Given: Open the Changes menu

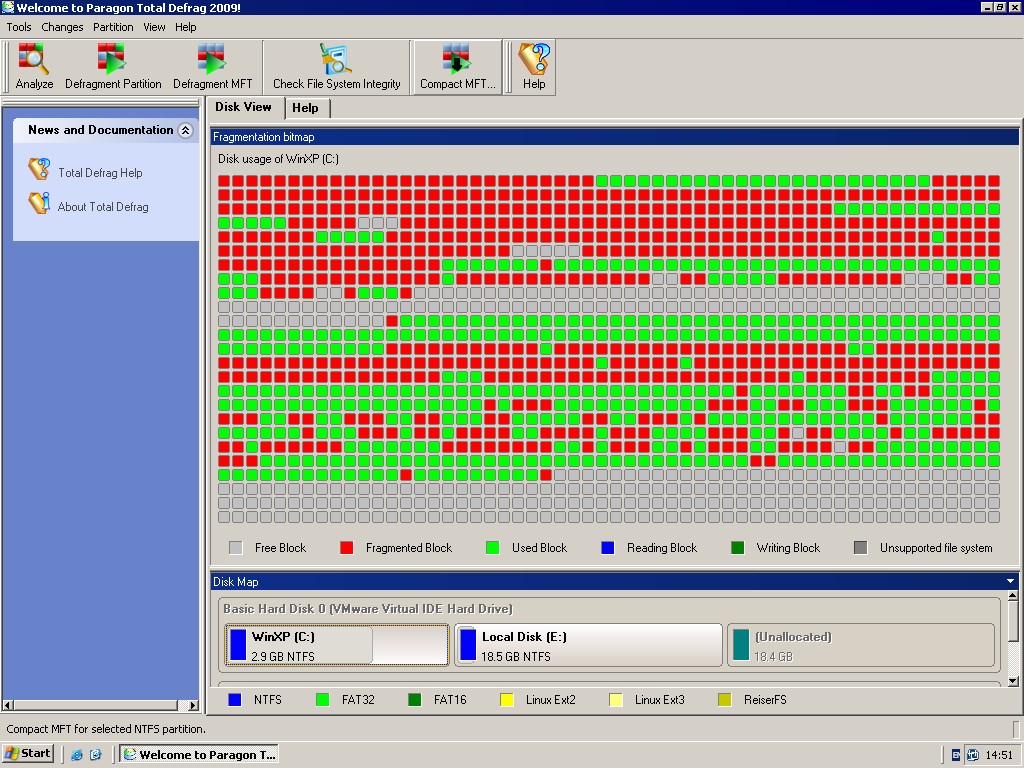Looking at the screenshot, I should [62, 27].
